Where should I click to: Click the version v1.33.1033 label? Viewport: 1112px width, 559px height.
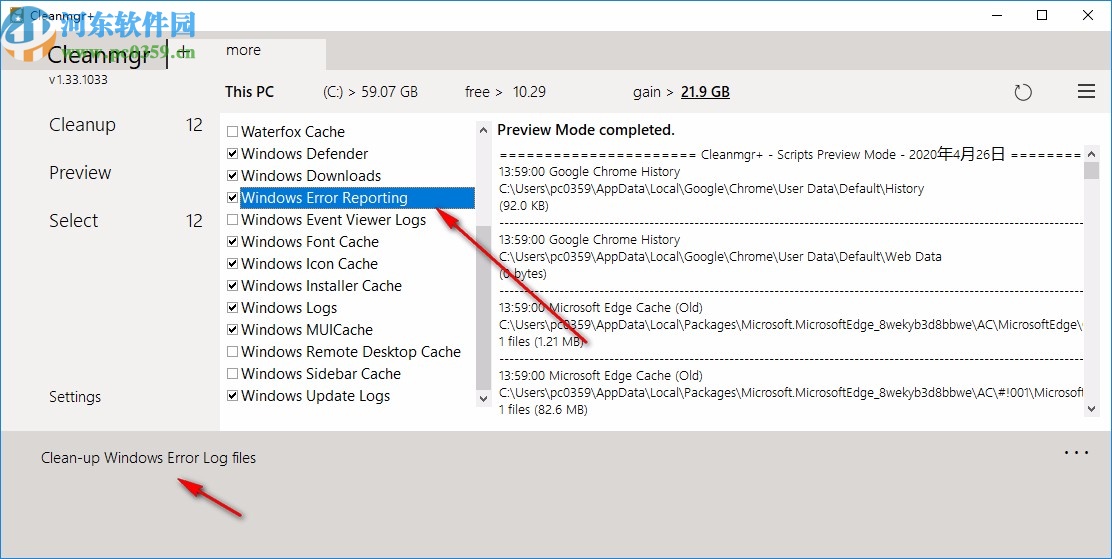click(78, 80)
